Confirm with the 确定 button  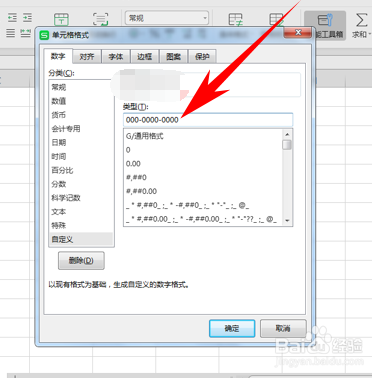[232, 329]
